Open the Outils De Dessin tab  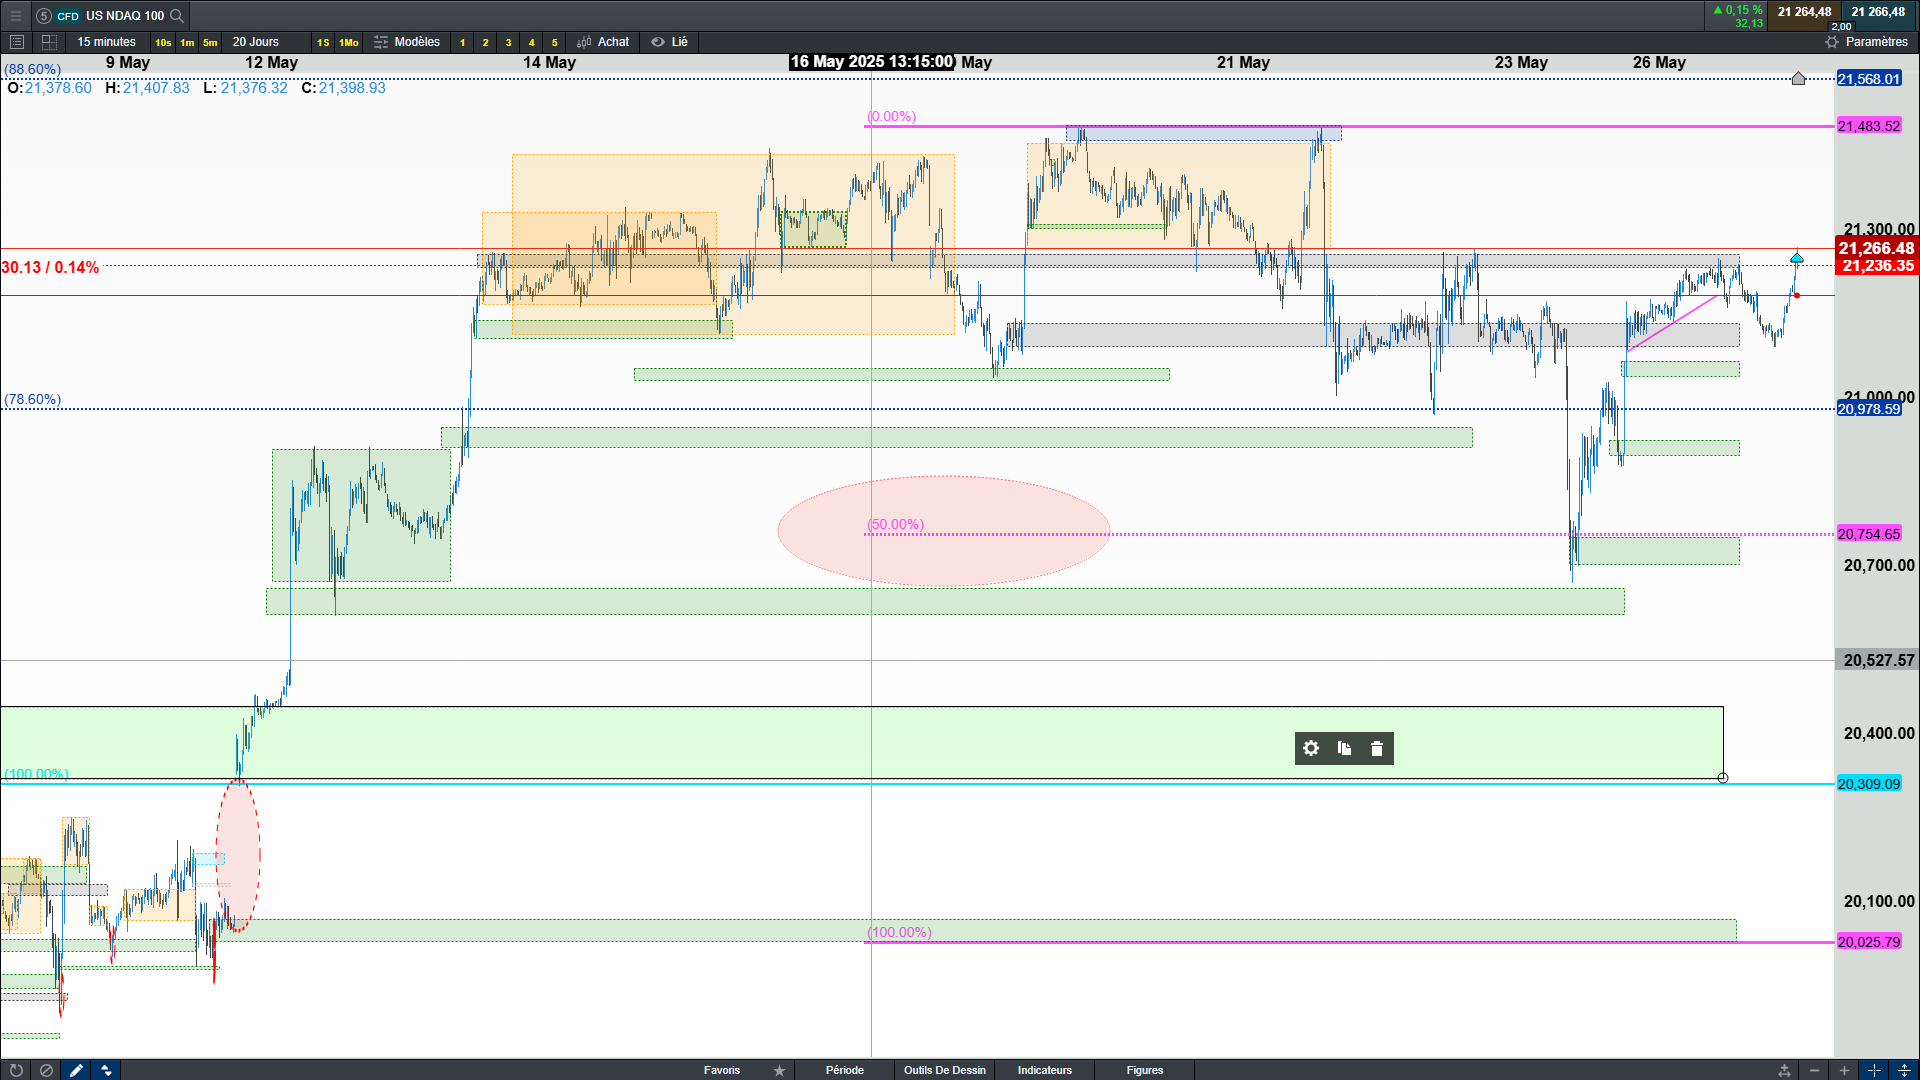tap(944, 1070)
